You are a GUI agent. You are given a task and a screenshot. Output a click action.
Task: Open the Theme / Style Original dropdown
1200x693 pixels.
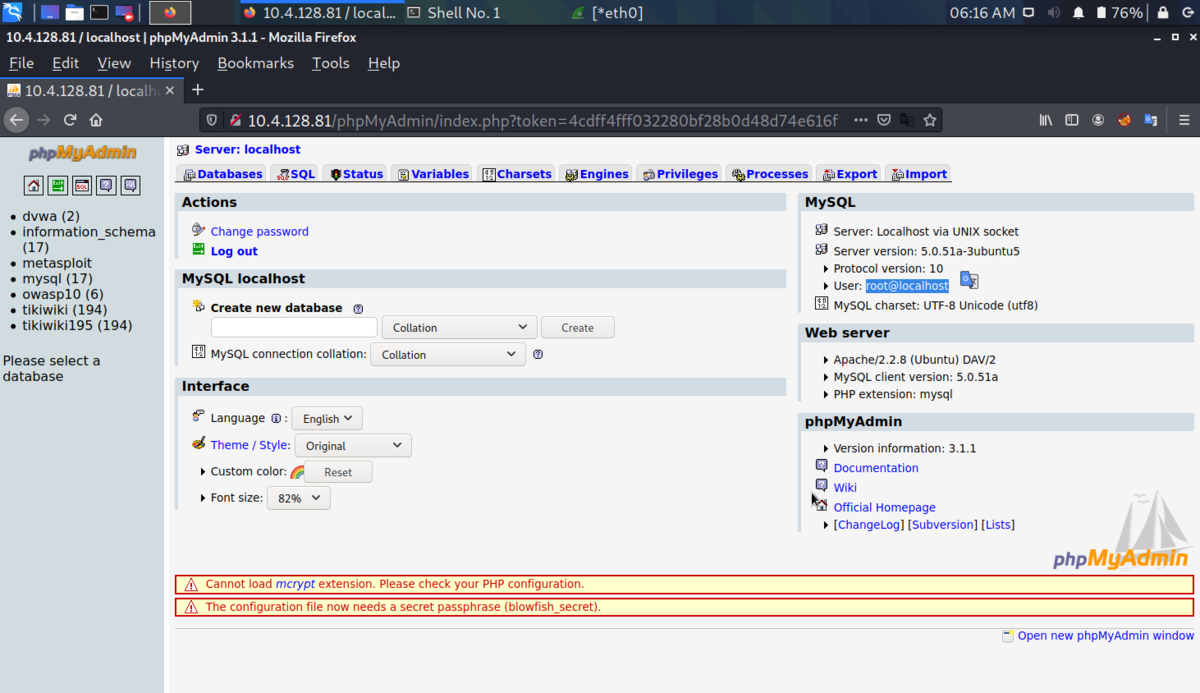click(353, 445)
